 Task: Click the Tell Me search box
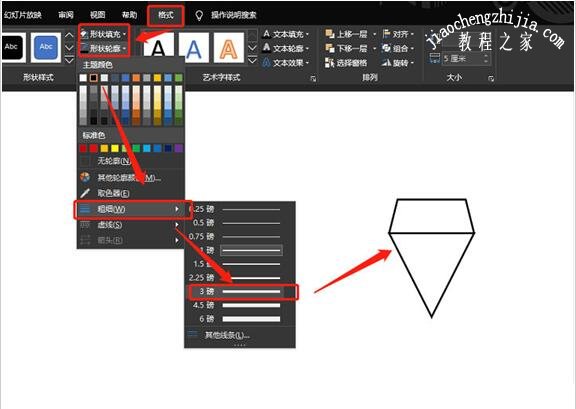[234, 15]
